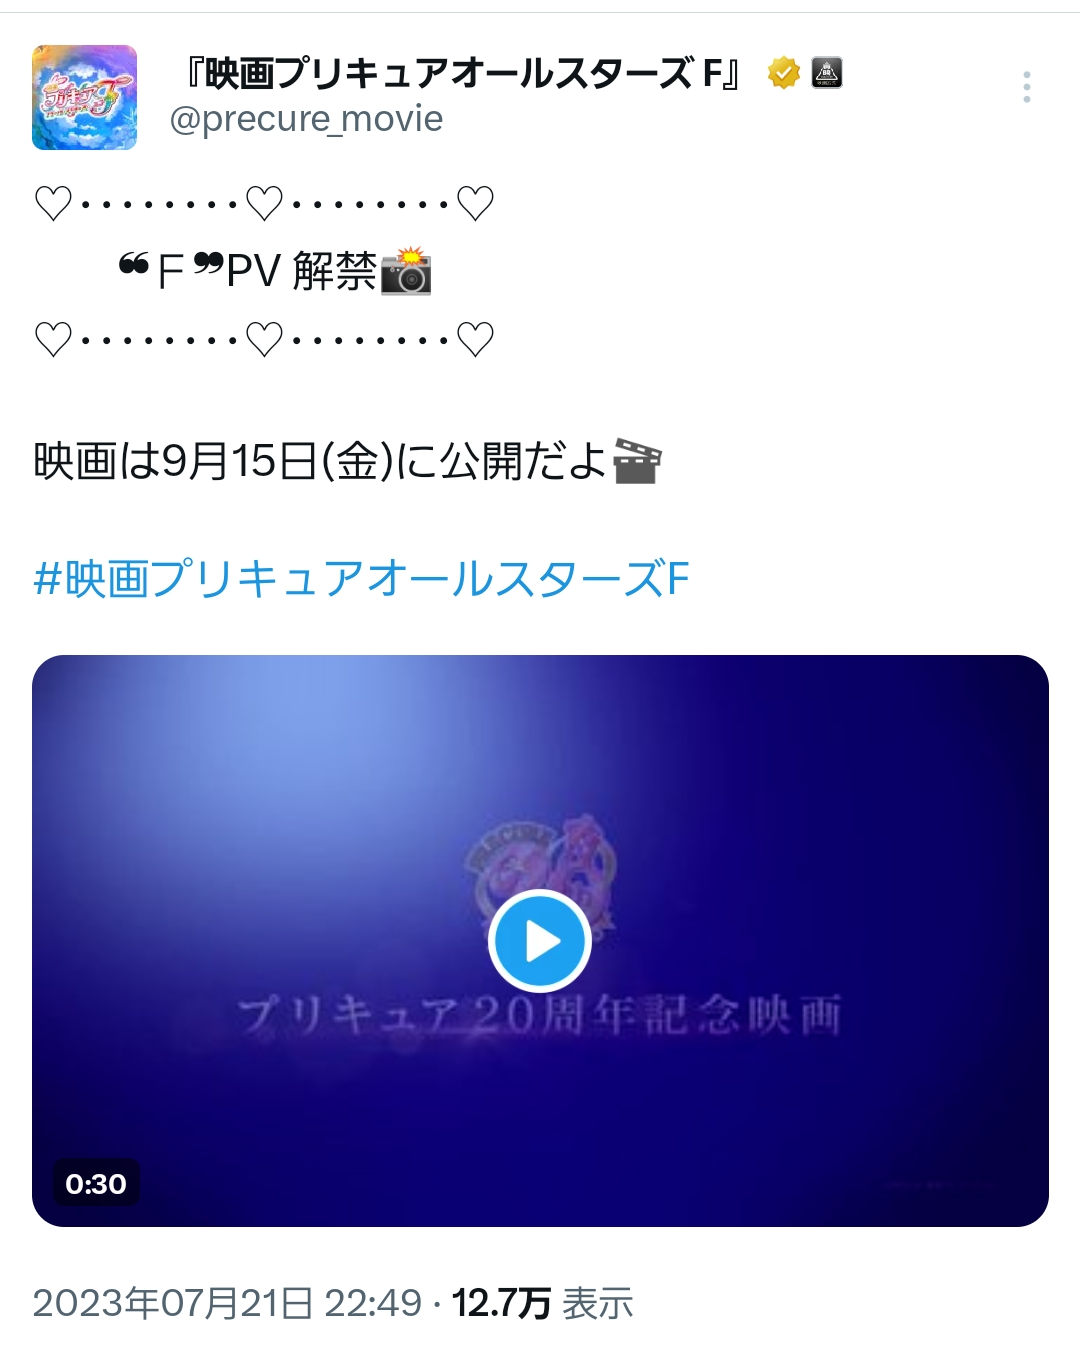Click the 12.7万 表示 view count
Image resolution: width=1080 pixels, height=1357 pixels.
[x=542, y=1303]
